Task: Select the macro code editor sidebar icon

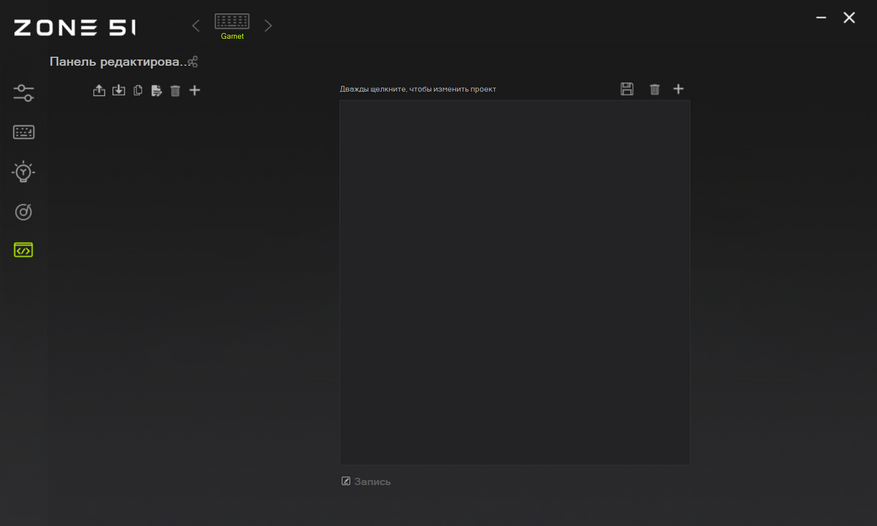Action: point(23,250)
